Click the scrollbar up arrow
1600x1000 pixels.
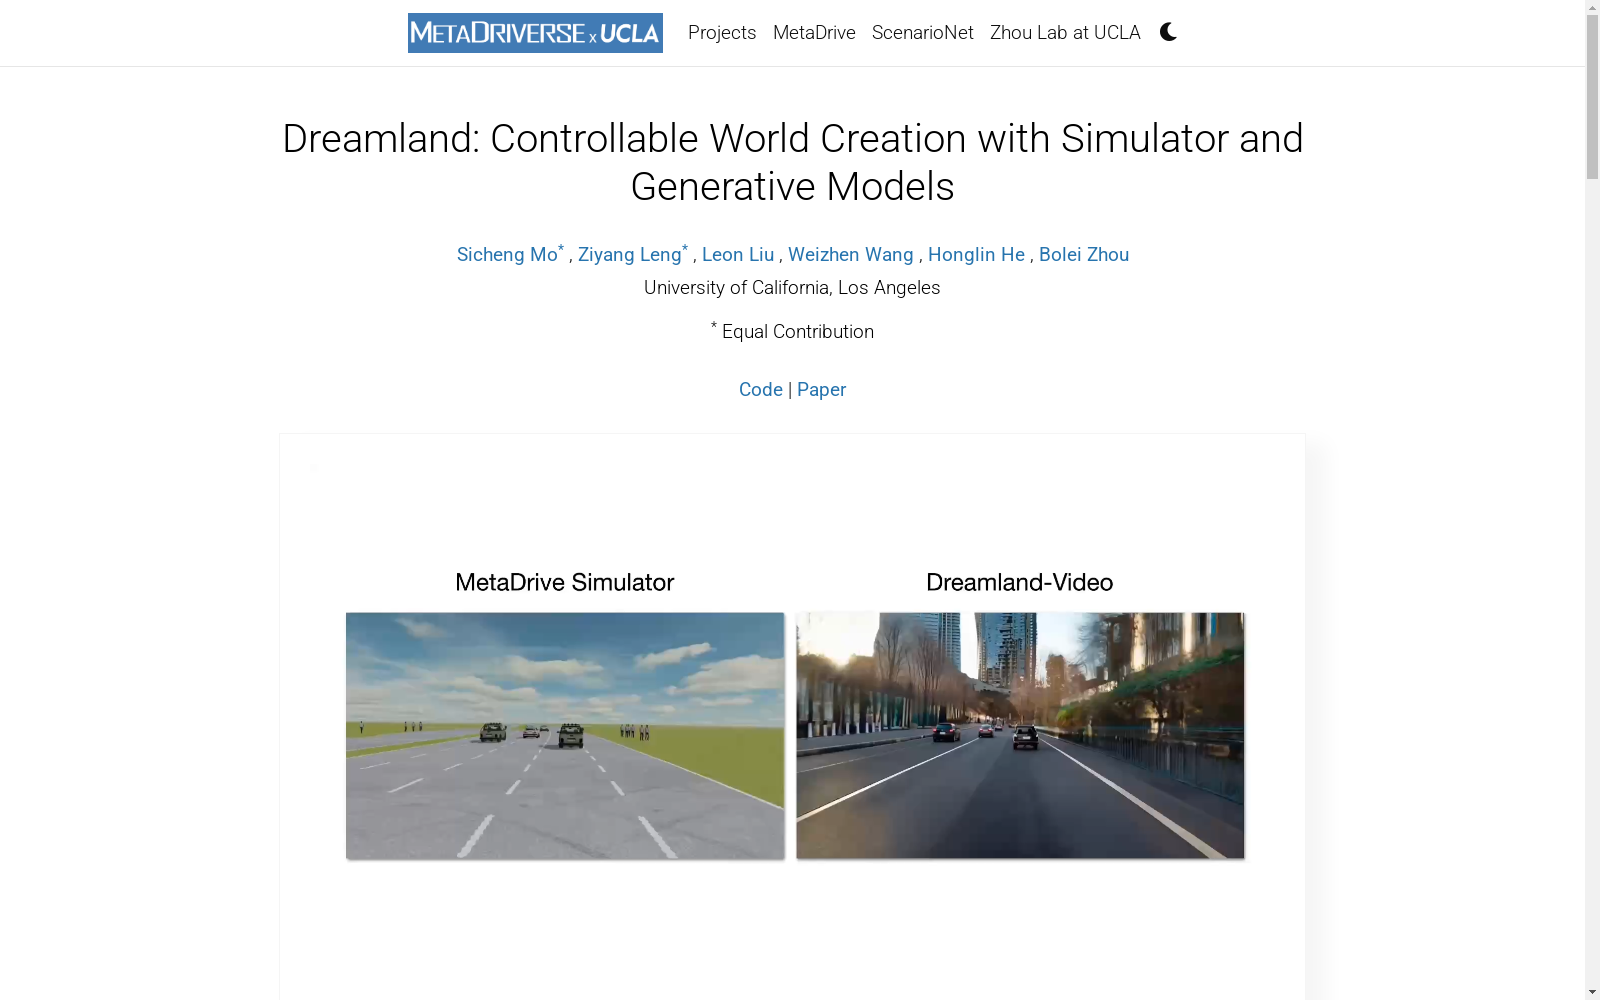click(1592, 7)
